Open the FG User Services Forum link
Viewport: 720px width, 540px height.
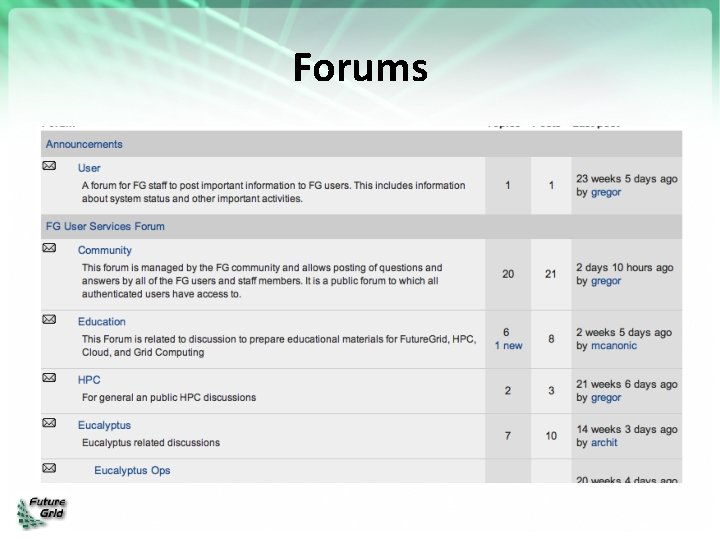105,226
